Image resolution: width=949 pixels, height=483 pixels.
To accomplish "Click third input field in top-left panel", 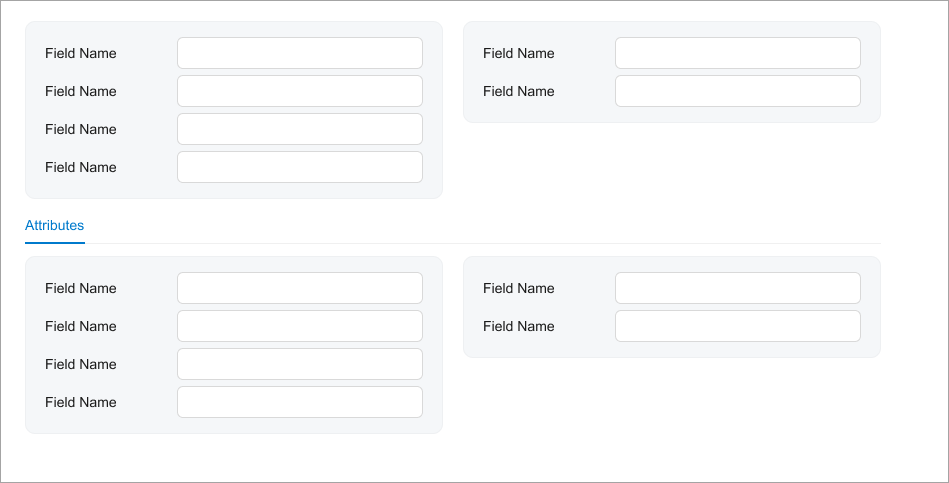I will (300, 129).
